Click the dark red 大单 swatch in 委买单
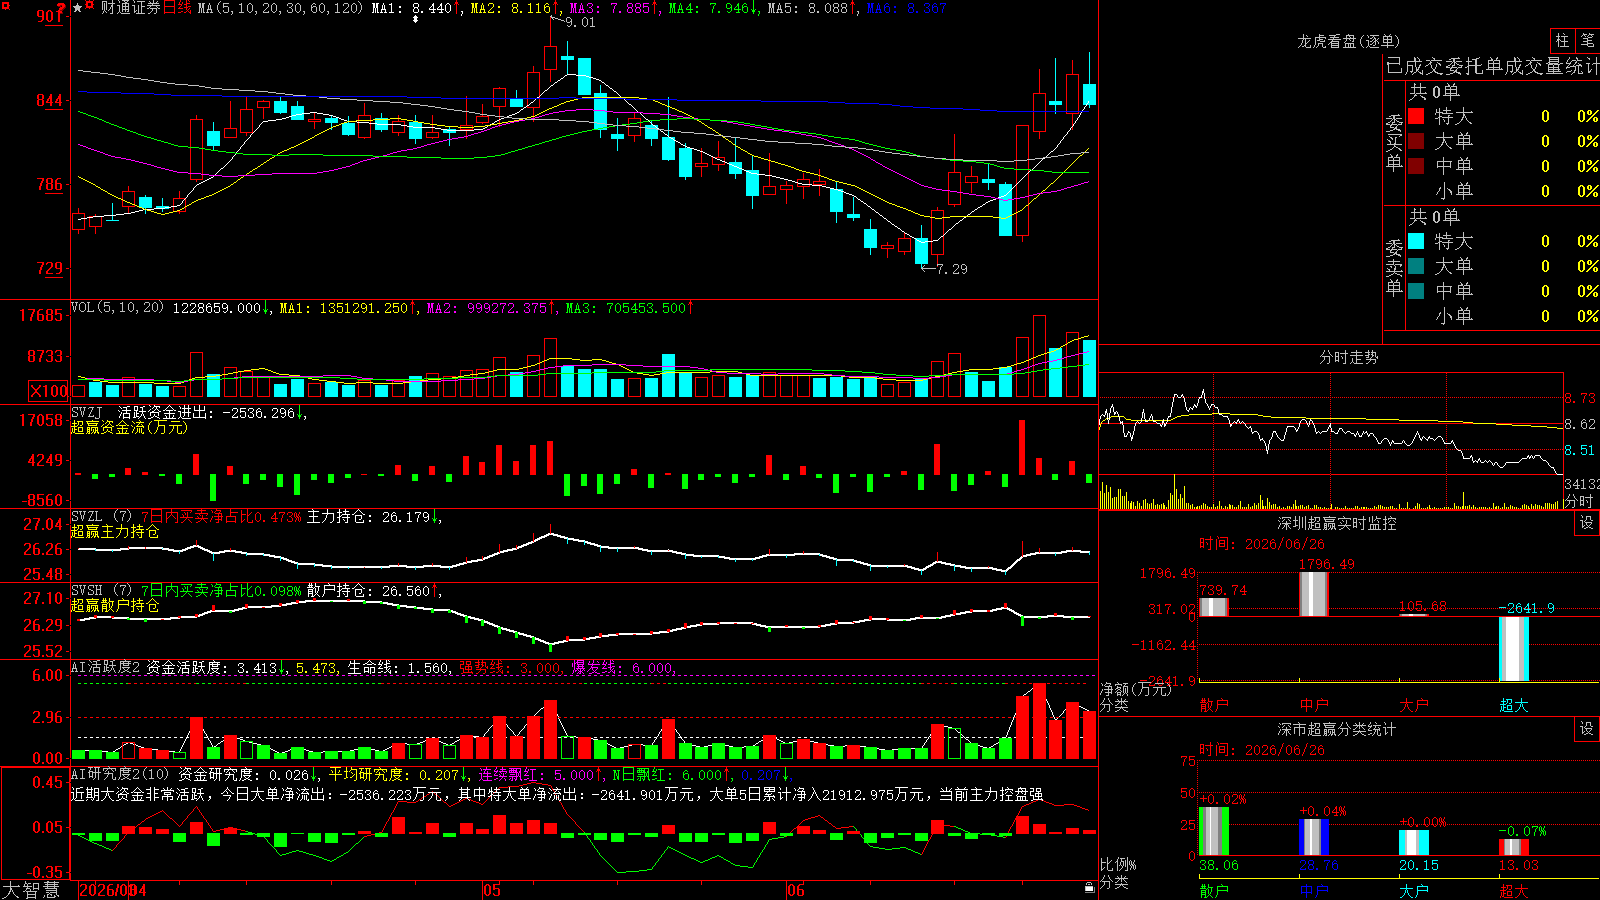This screenshot has width=1600, height=900. click(x=1416, y=141)
